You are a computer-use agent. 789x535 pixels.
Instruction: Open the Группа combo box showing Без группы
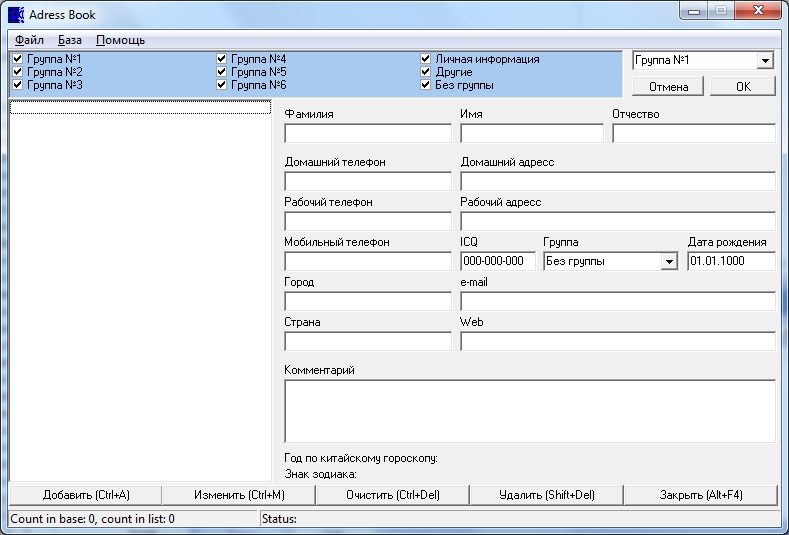[668, 262]
